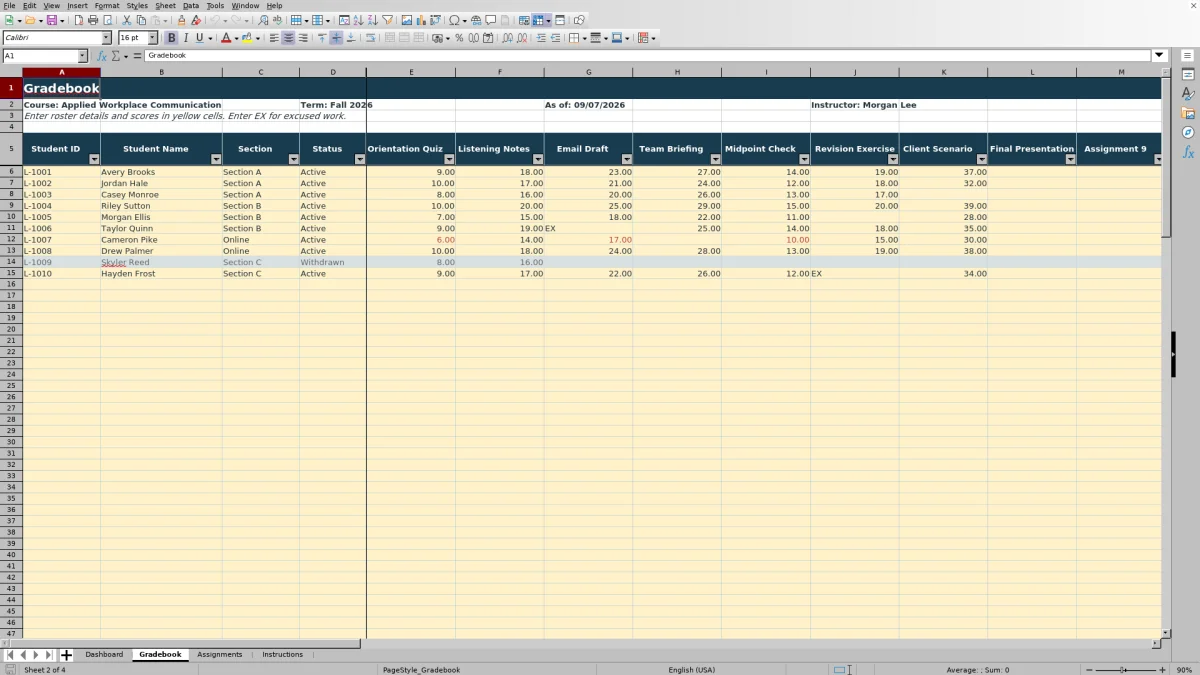Open filter dropdown on Student ID column

click(95, 160)
